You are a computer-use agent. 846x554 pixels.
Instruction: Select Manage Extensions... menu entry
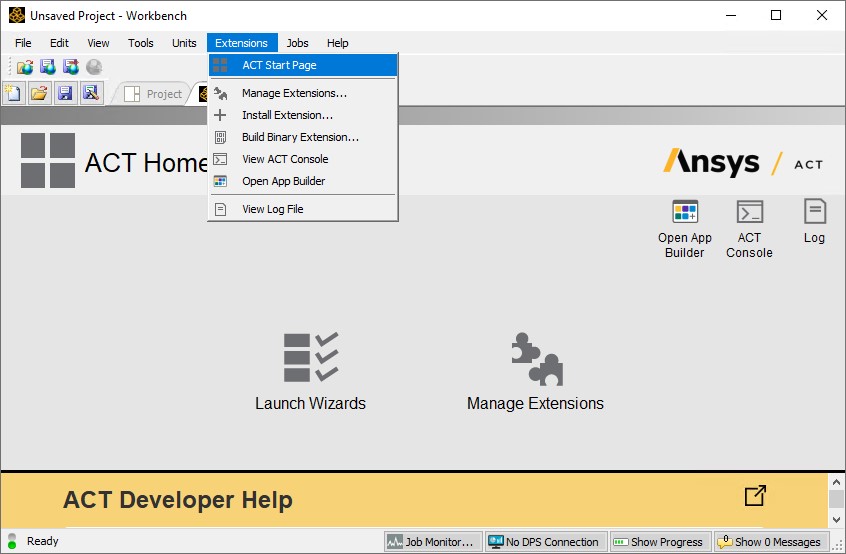303,93
